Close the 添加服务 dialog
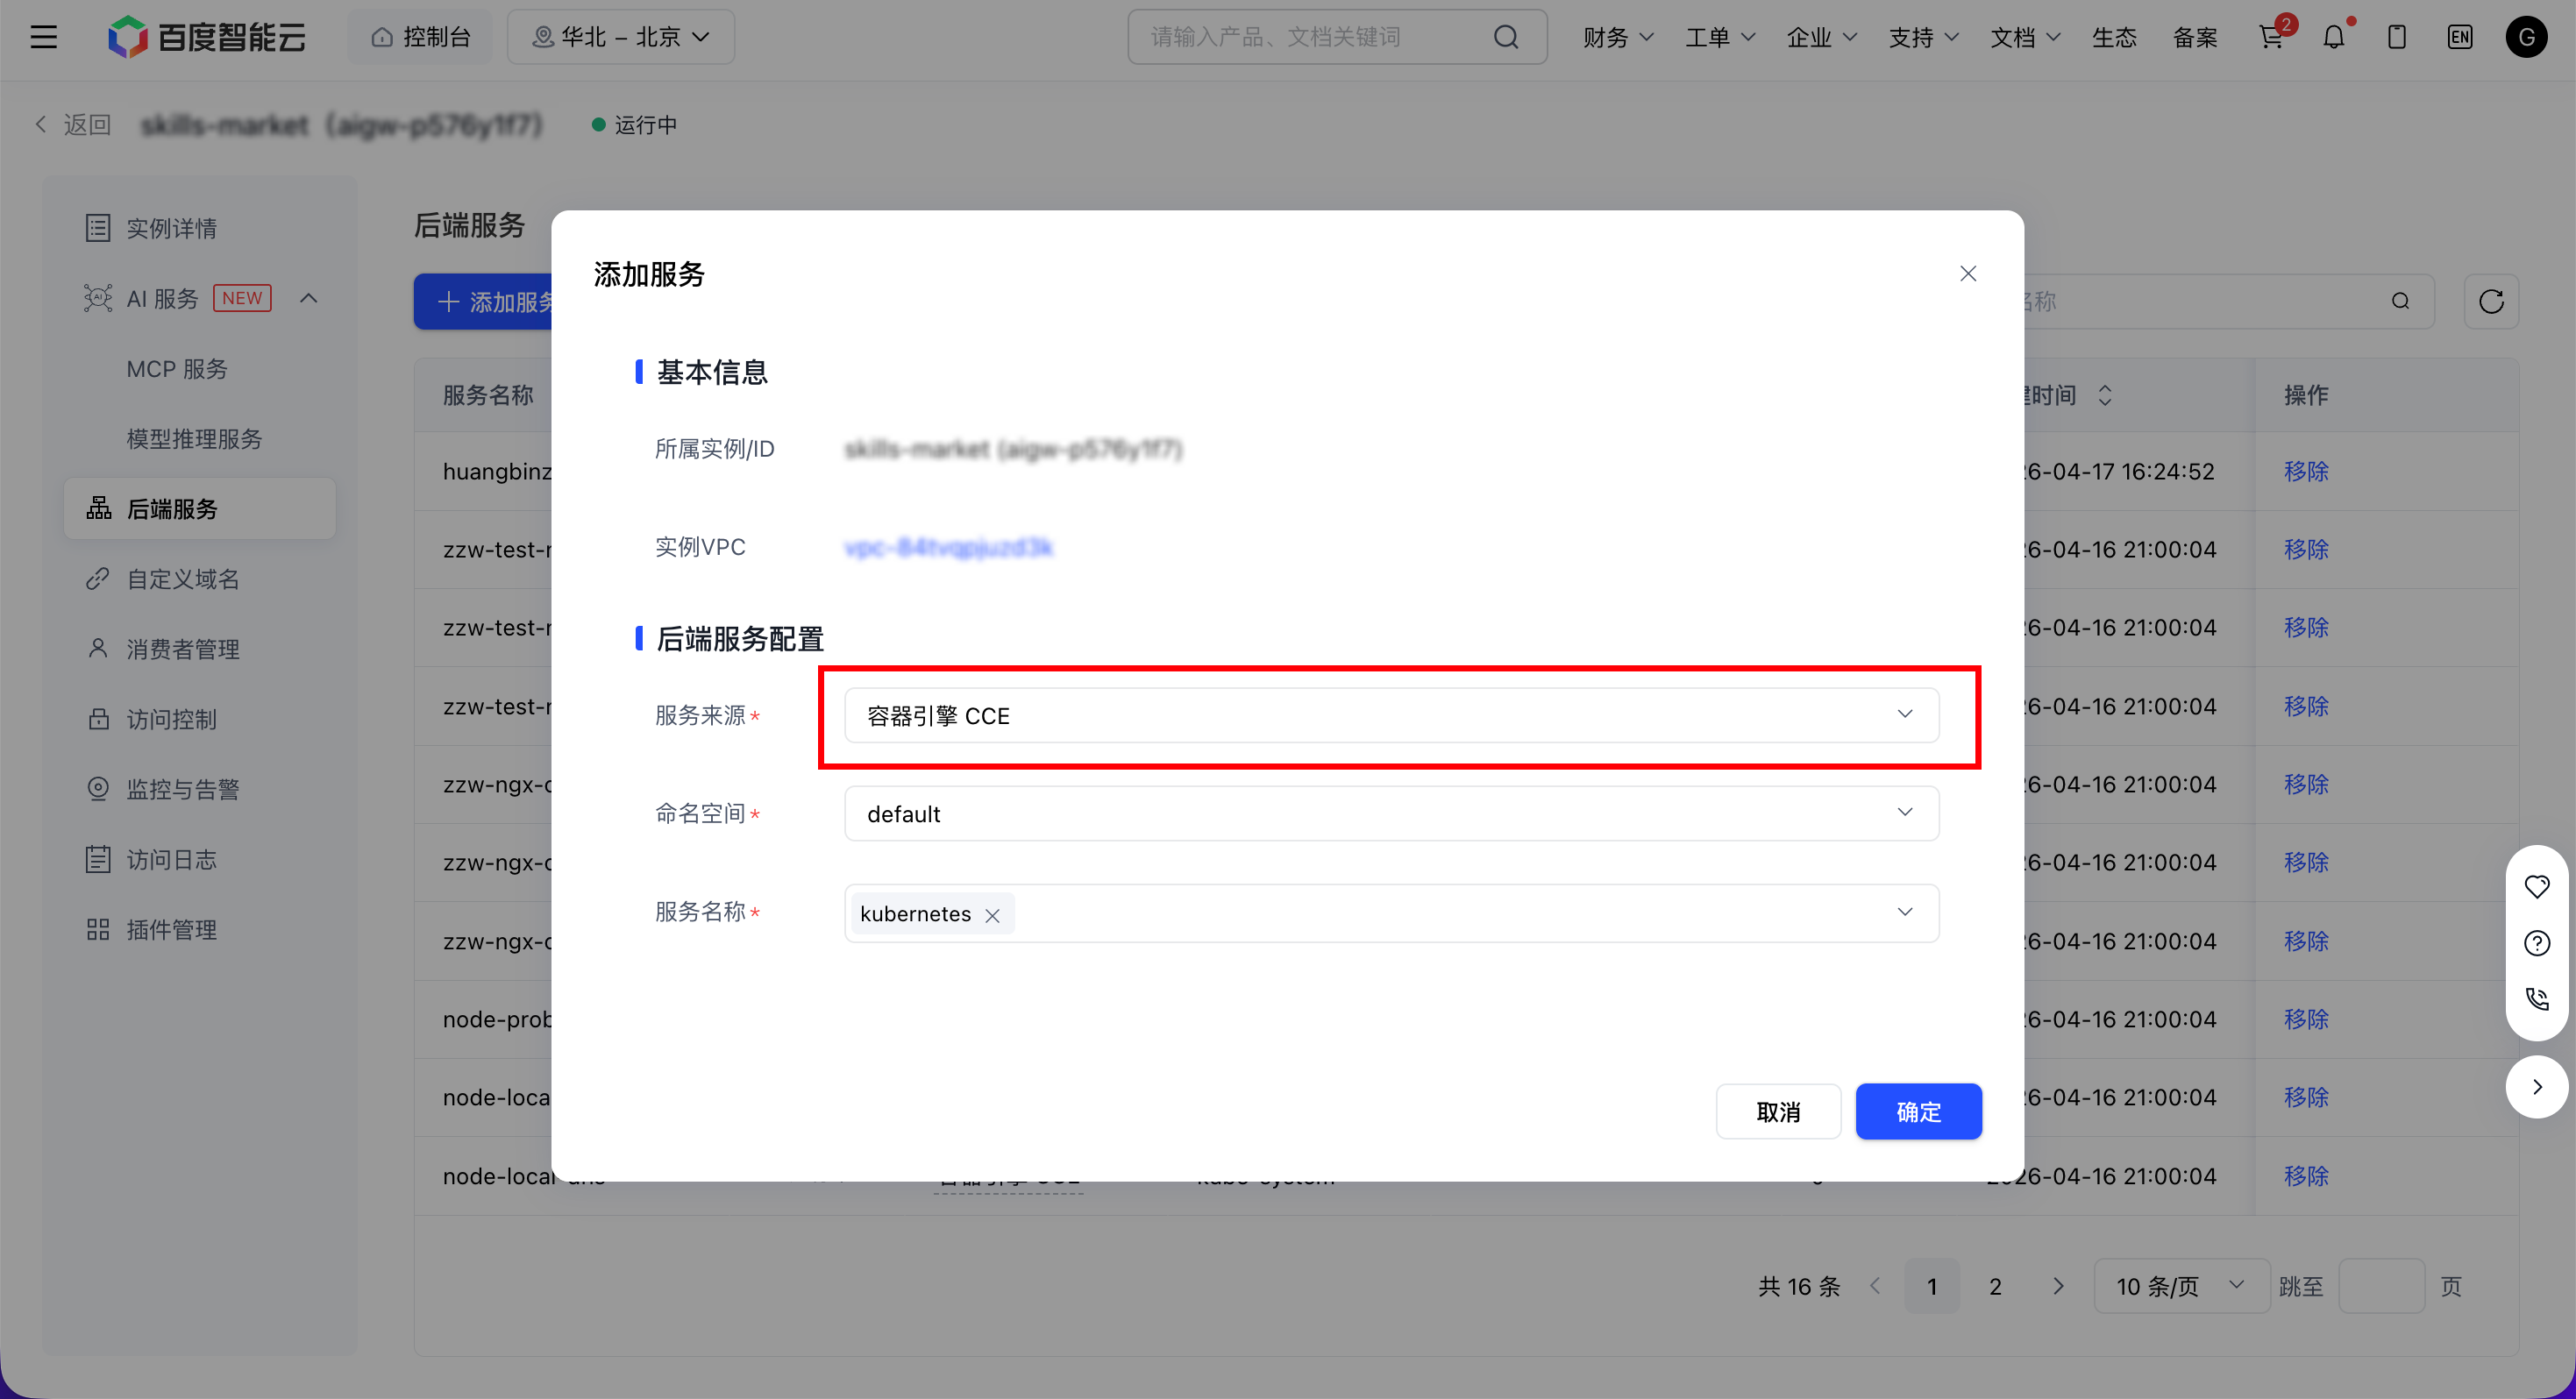 [1968, 273]
